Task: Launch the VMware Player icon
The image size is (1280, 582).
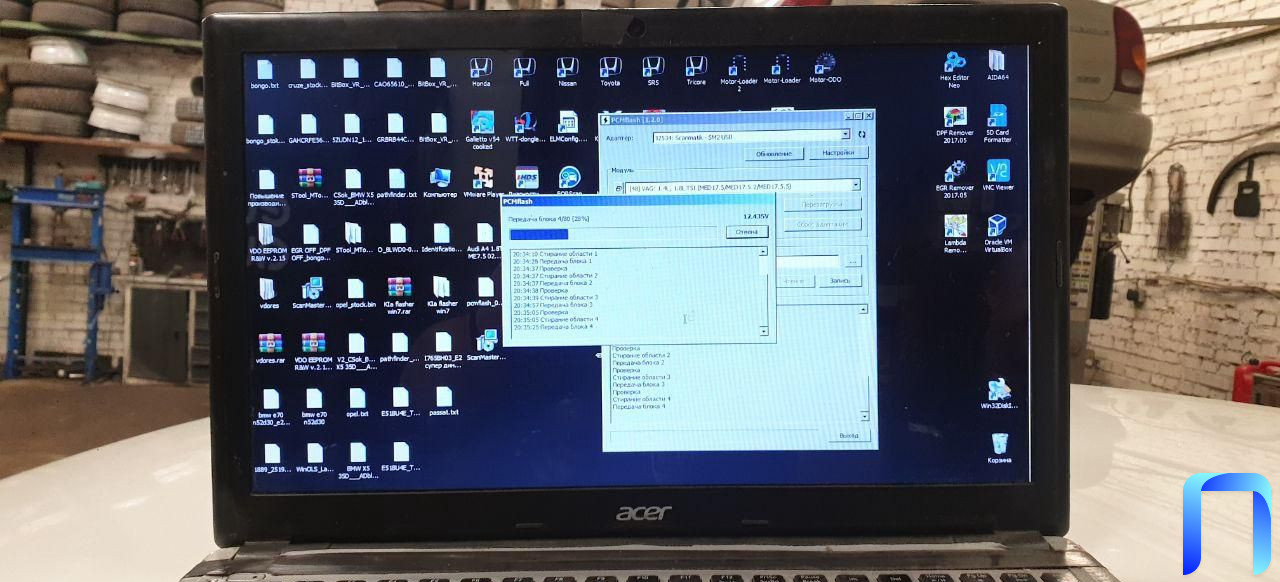Action: point(482,182)
